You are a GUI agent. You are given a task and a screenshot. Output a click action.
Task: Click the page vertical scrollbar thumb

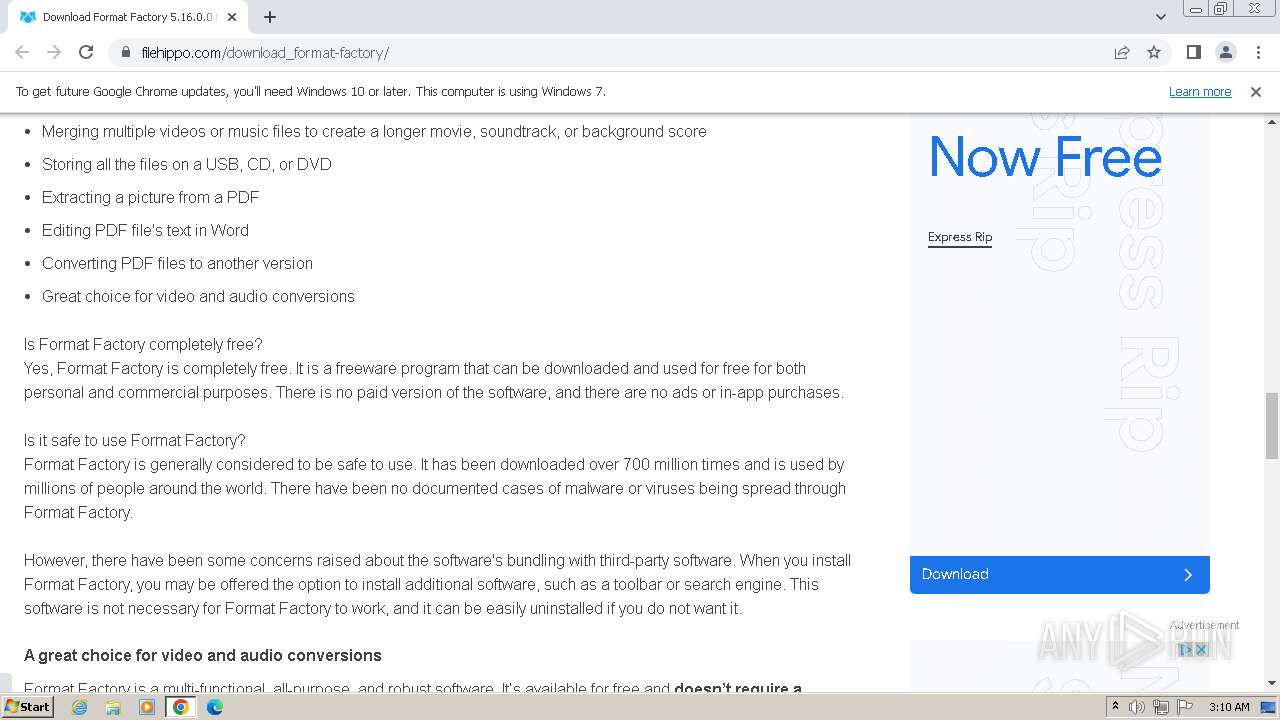[1272, 425]
